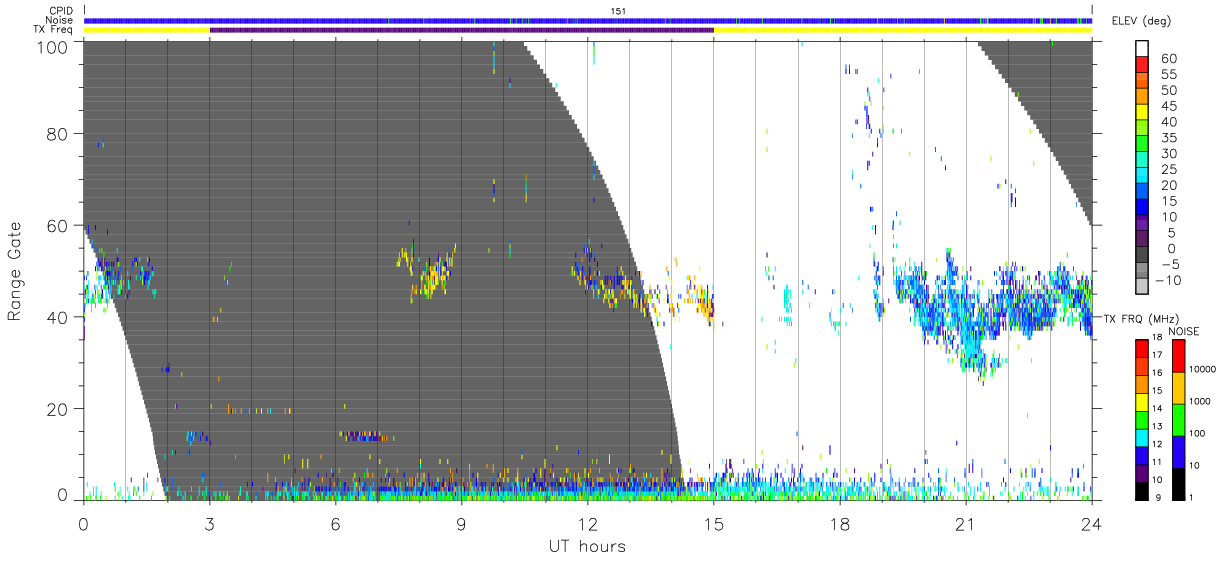1228x567 pixels.
Task: Click the CPID value "151"
Action: (619, 11)
